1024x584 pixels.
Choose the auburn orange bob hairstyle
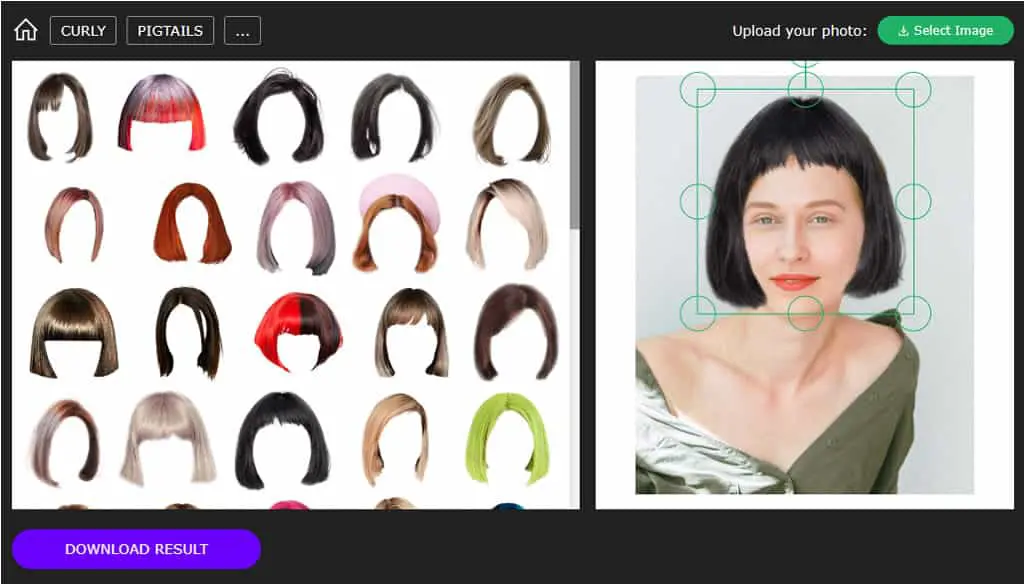click(192, 223)
